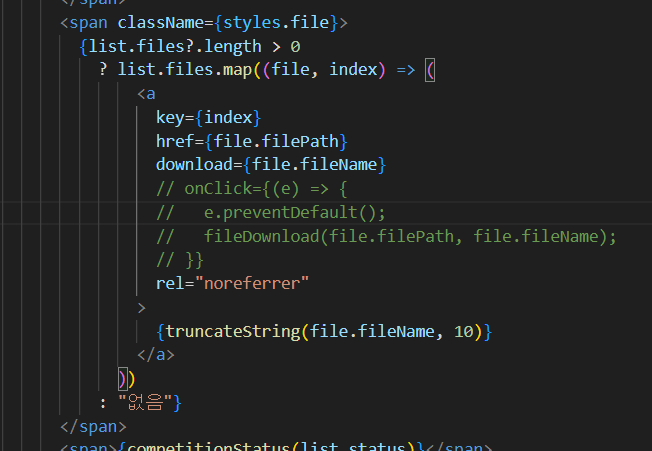Click the commented 'e.preventDefault();' line

[x=295, y=213]
